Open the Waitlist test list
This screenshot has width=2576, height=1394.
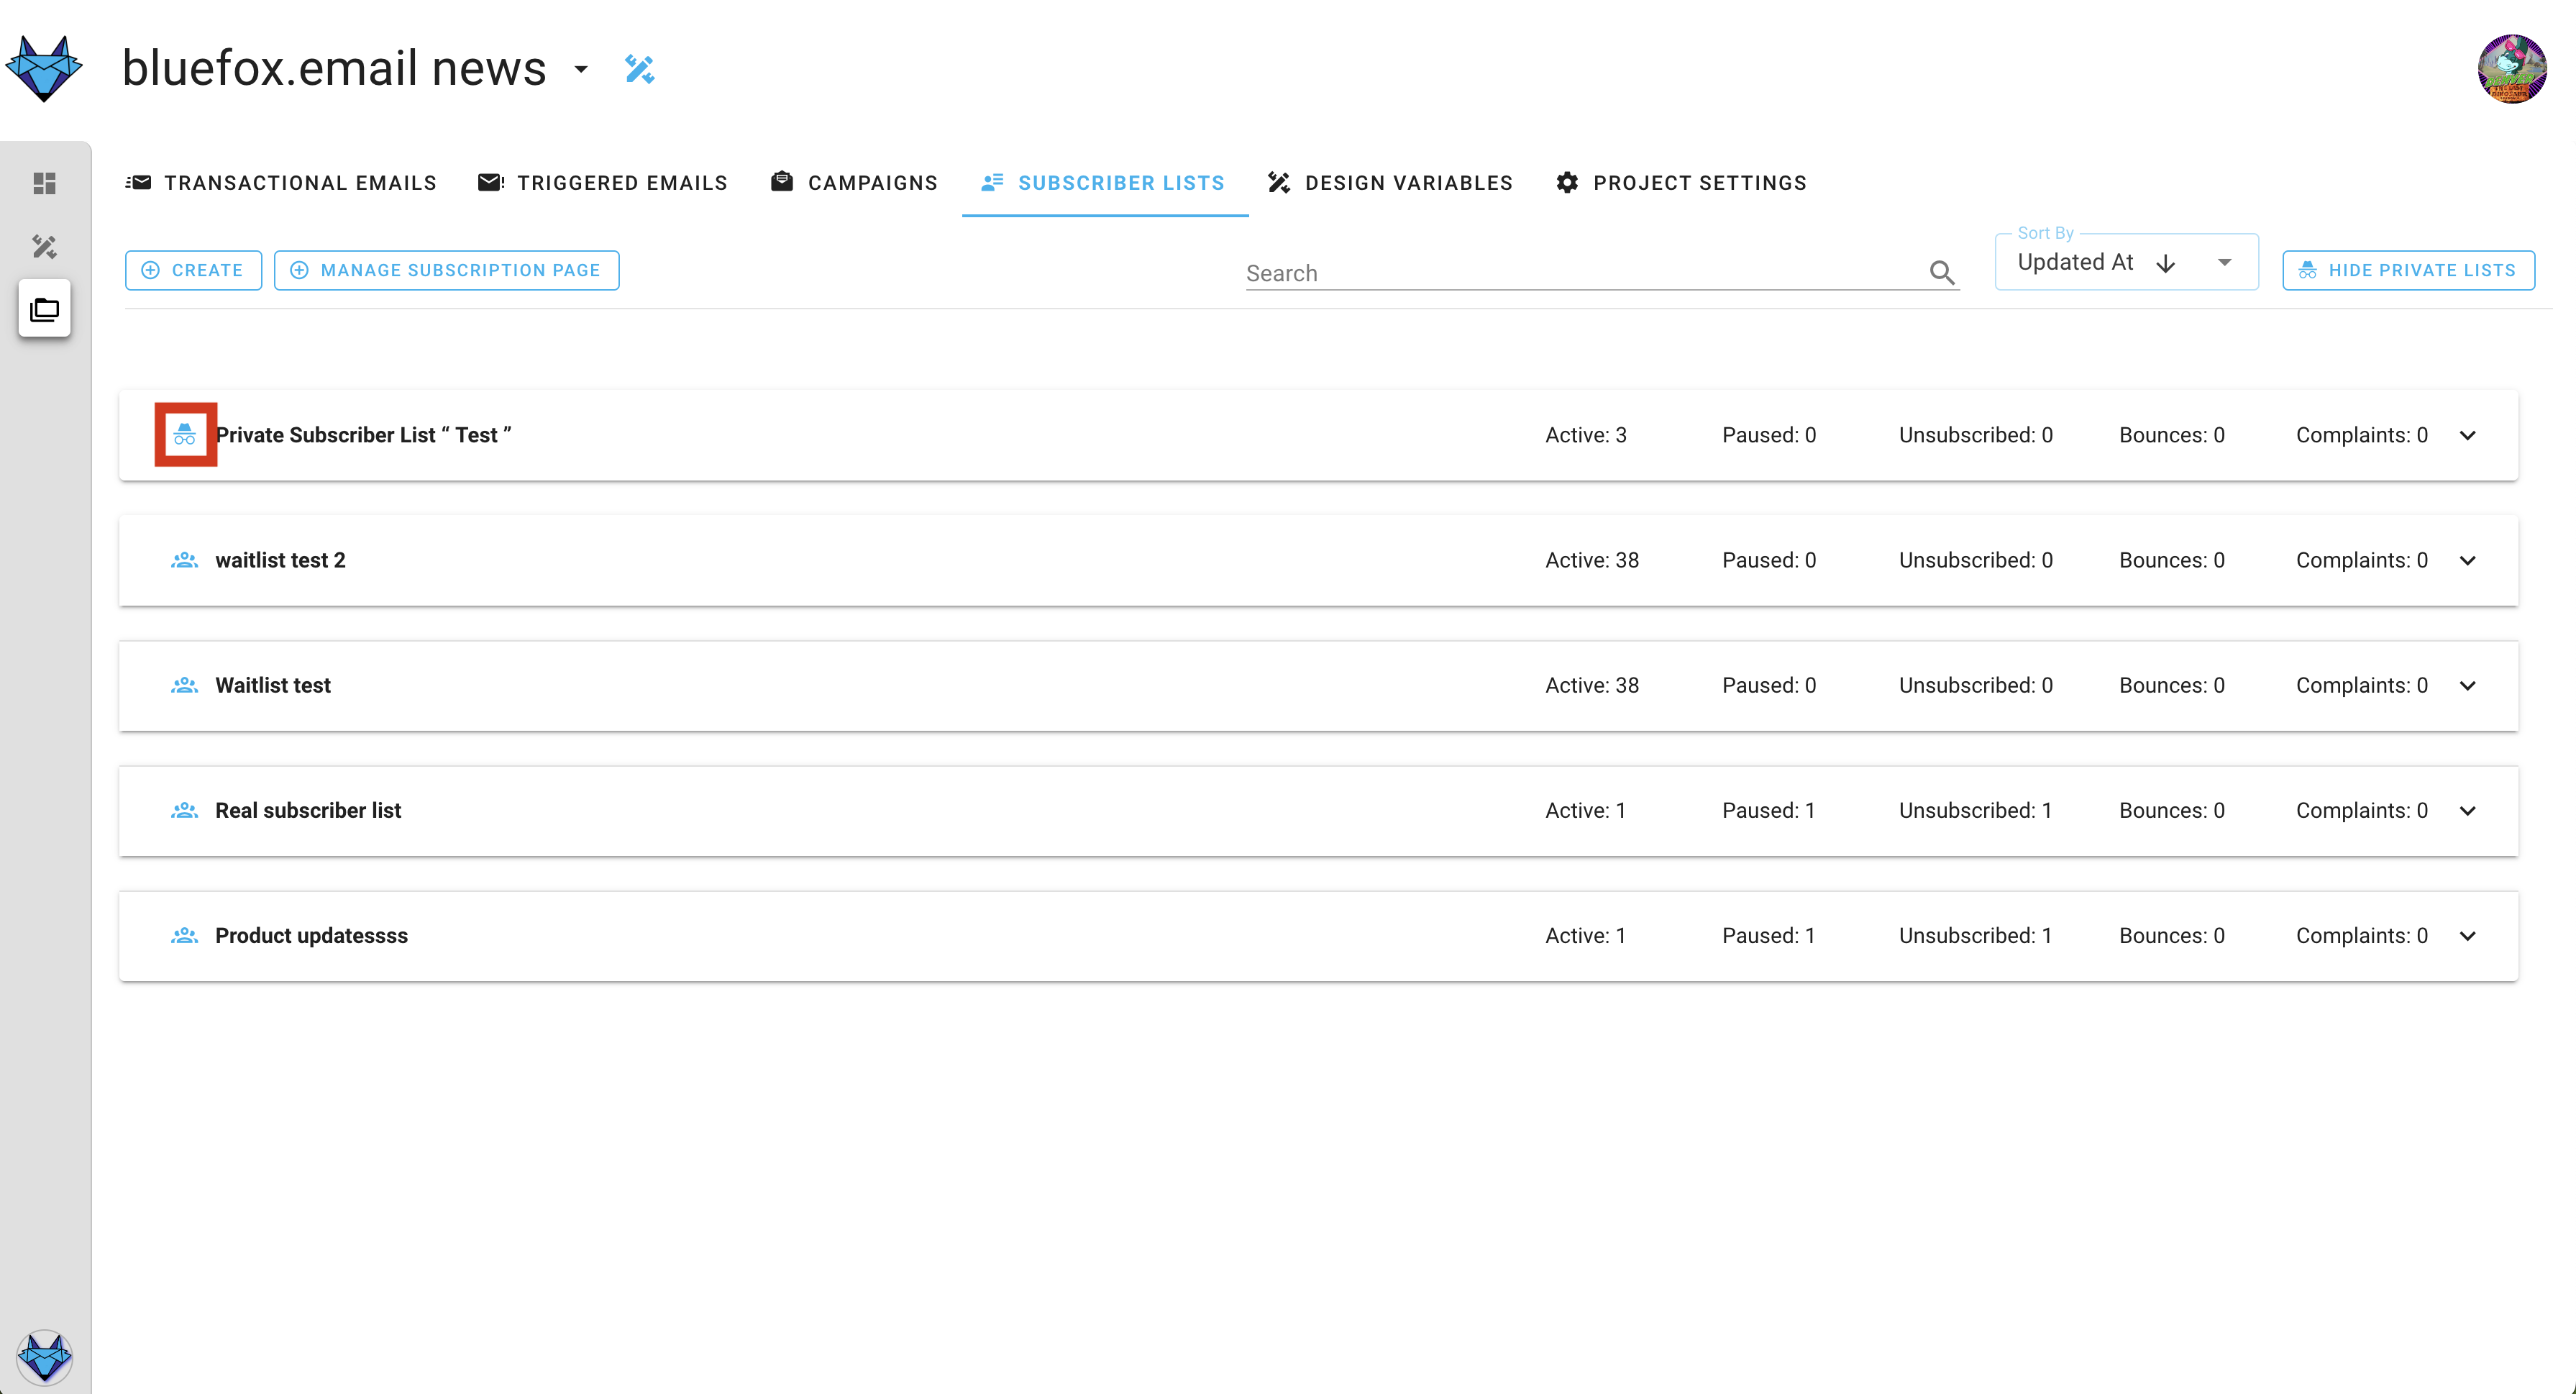click(x=273, y=685)
